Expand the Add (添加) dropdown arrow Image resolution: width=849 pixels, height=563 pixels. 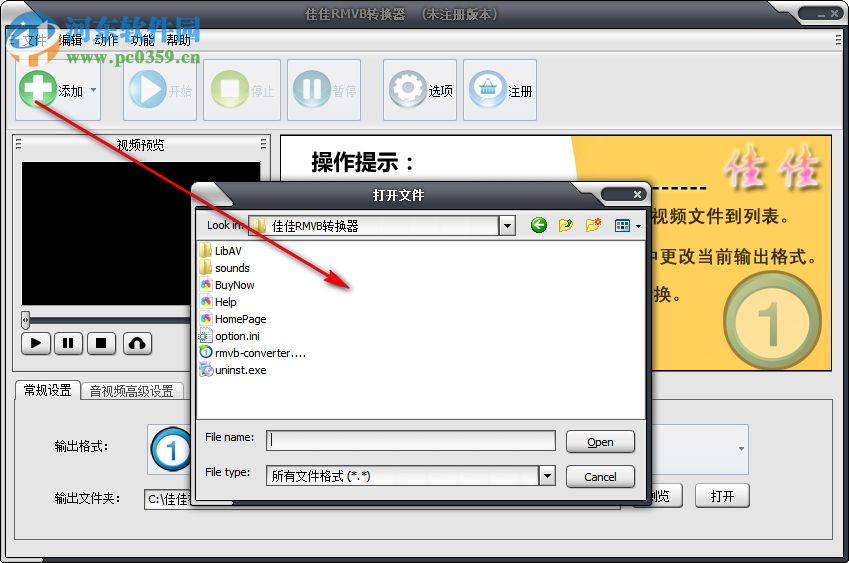[x=93, y=90]
